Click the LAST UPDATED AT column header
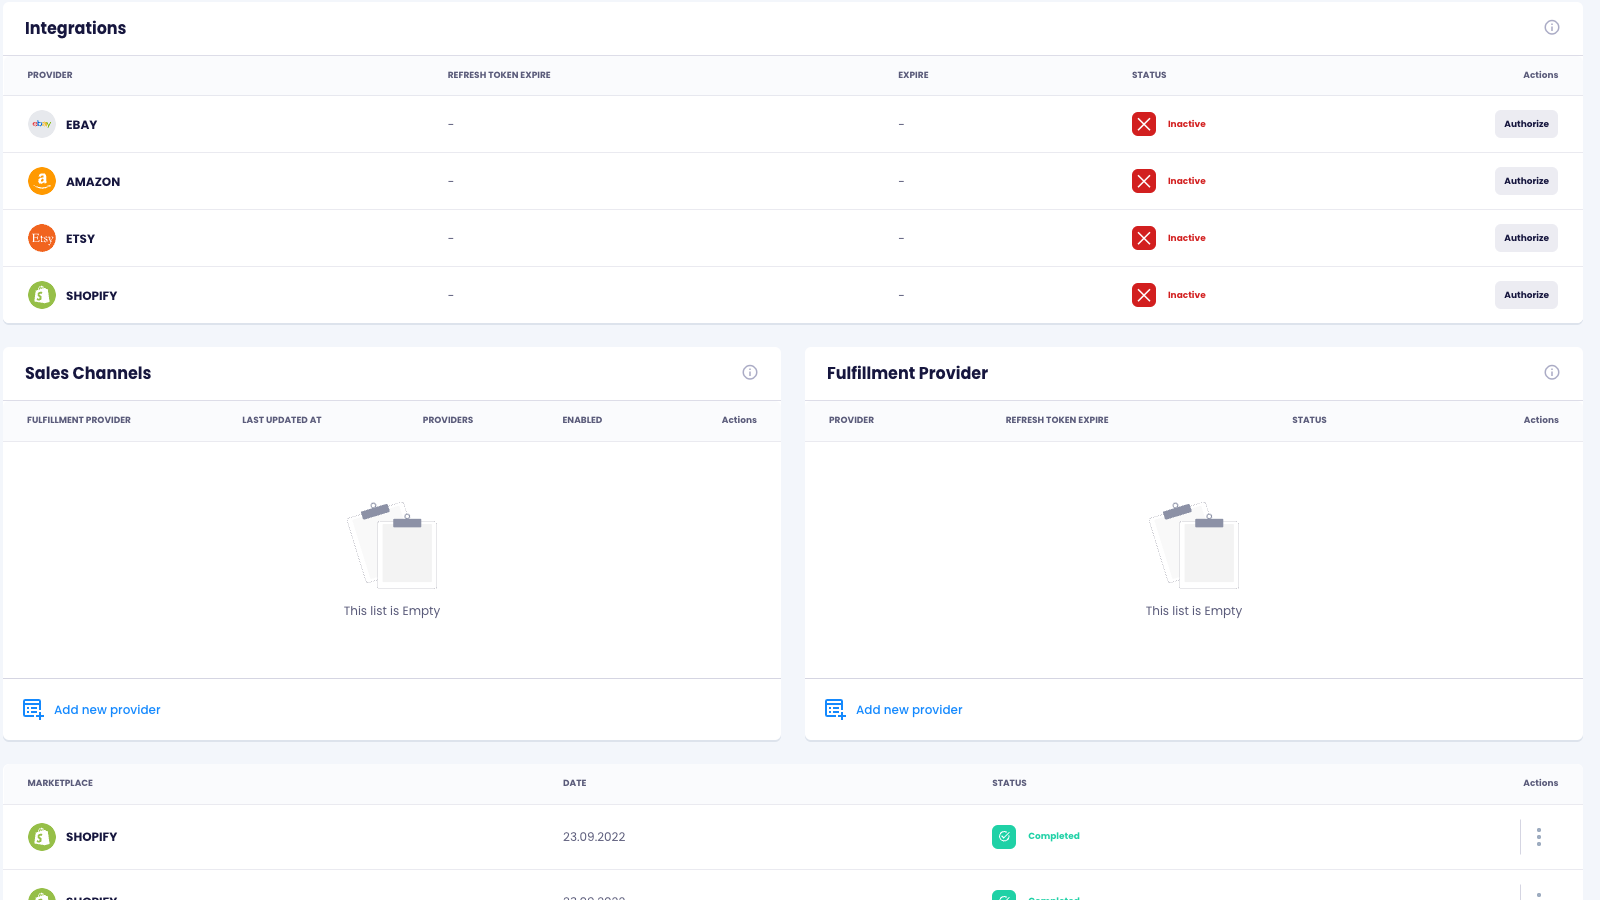The height and width of the screenshot is (900, 1600). (x=282, y=420)
